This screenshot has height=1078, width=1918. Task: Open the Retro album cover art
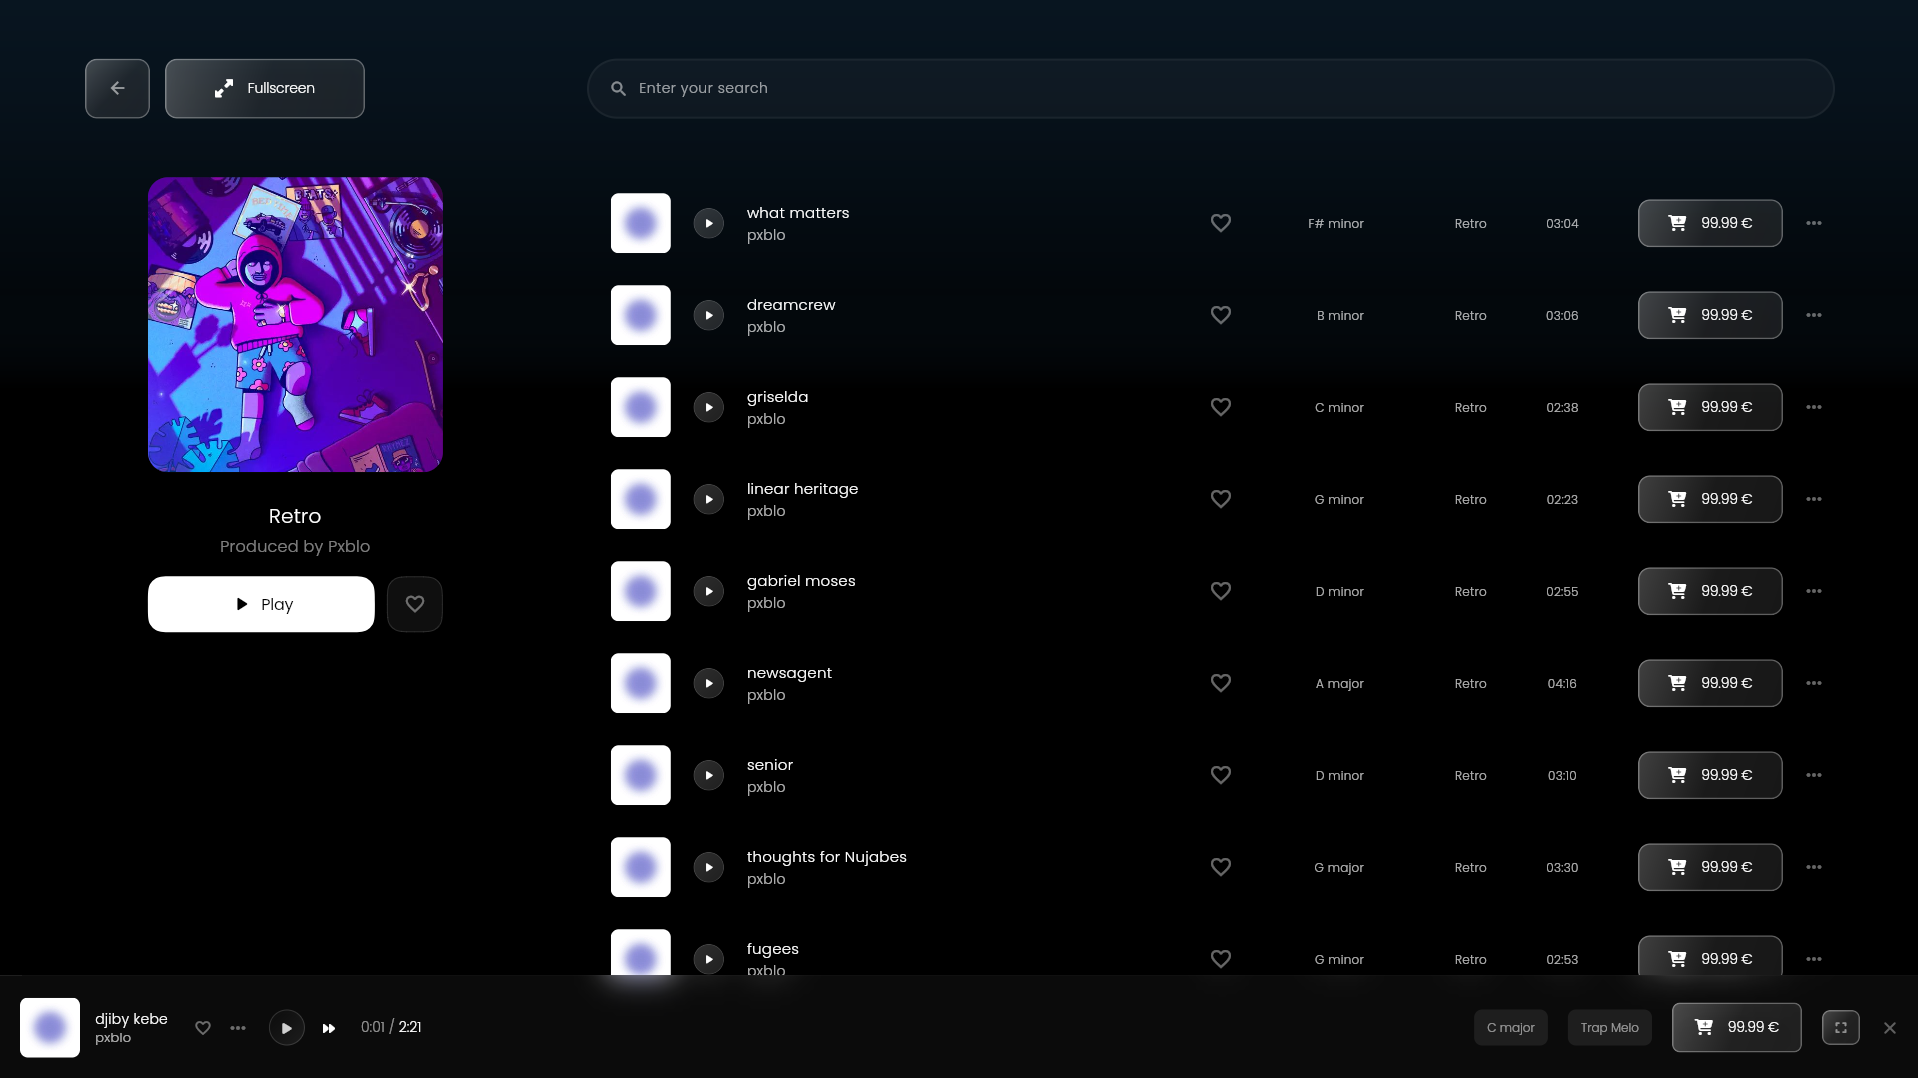click(x=295, y=324)
